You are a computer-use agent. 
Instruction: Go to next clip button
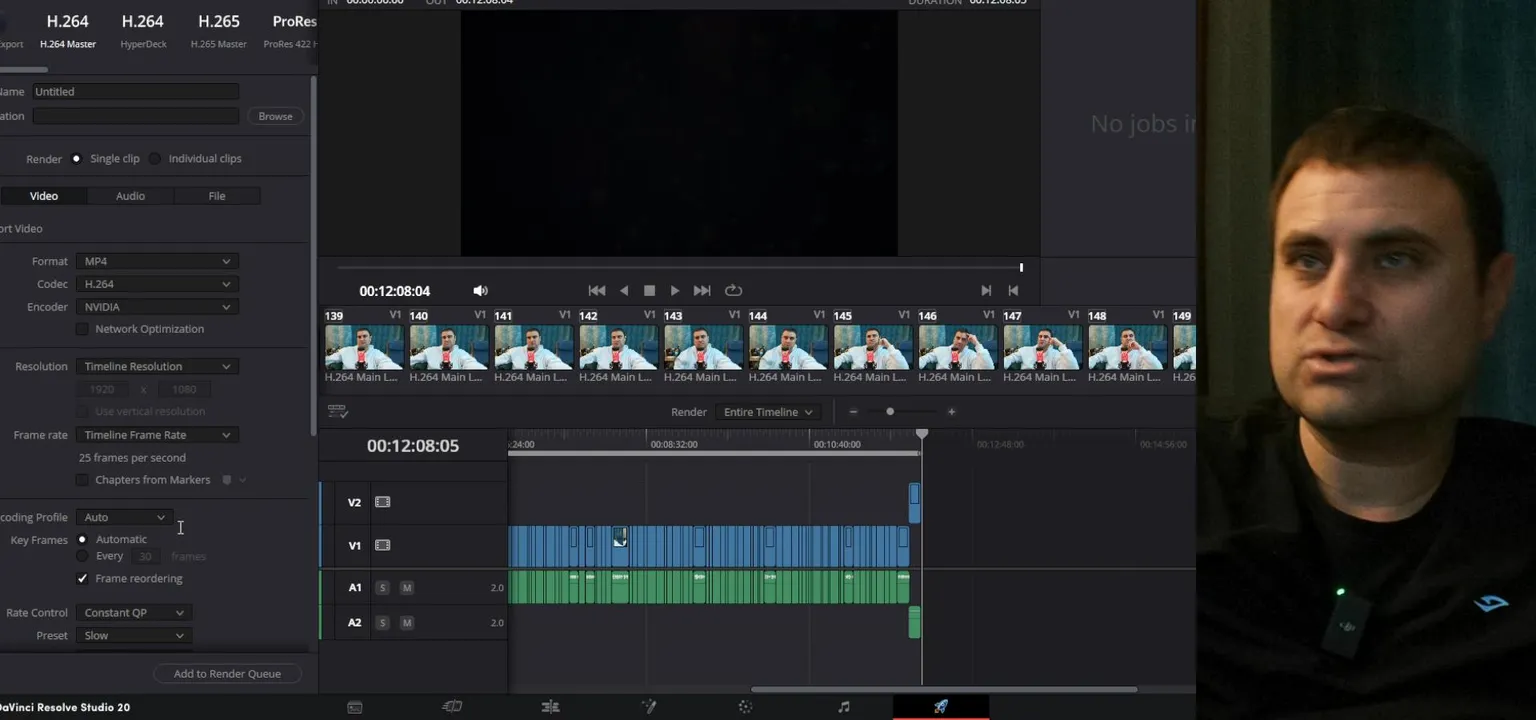click(x=986, y=291)
